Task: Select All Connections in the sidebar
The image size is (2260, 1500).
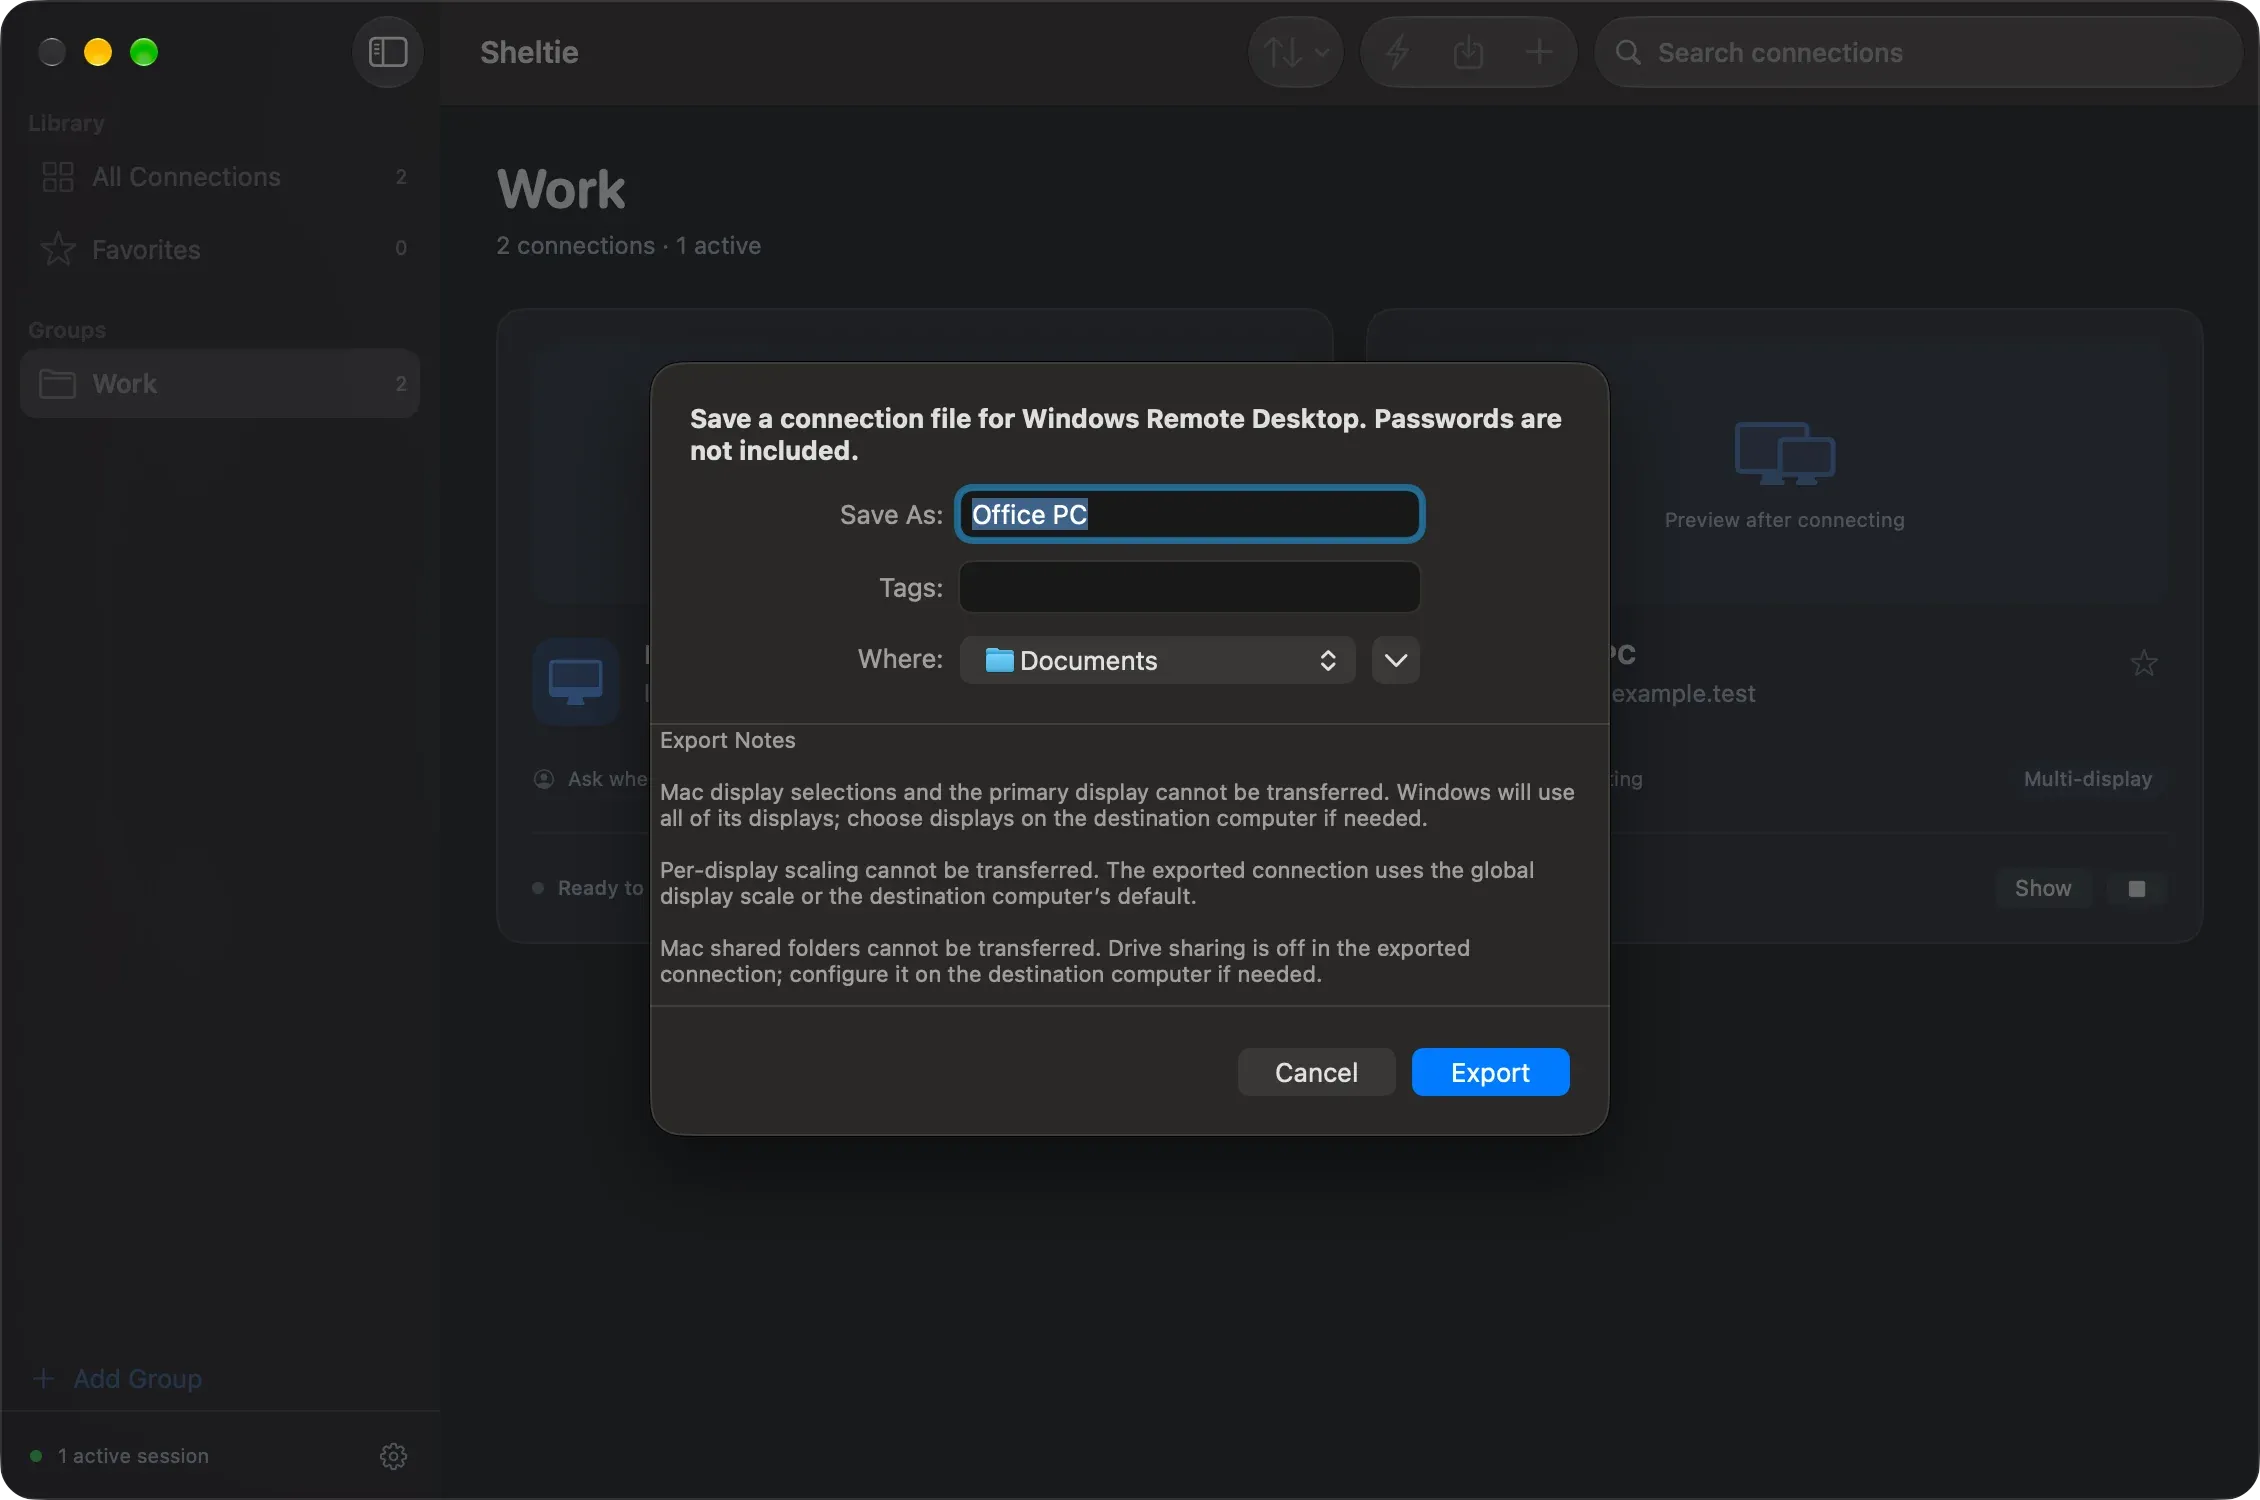Action: (220, 177)
